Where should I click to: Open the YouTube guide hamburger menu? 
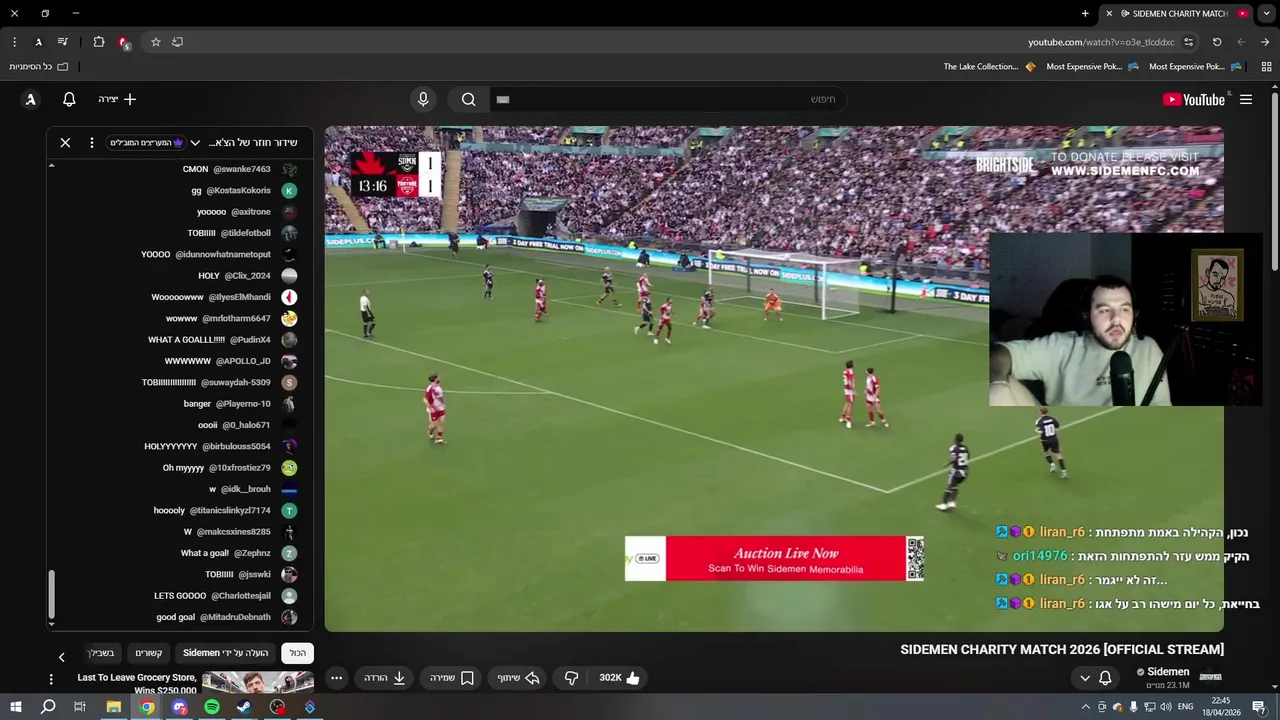coord(1246,99)
